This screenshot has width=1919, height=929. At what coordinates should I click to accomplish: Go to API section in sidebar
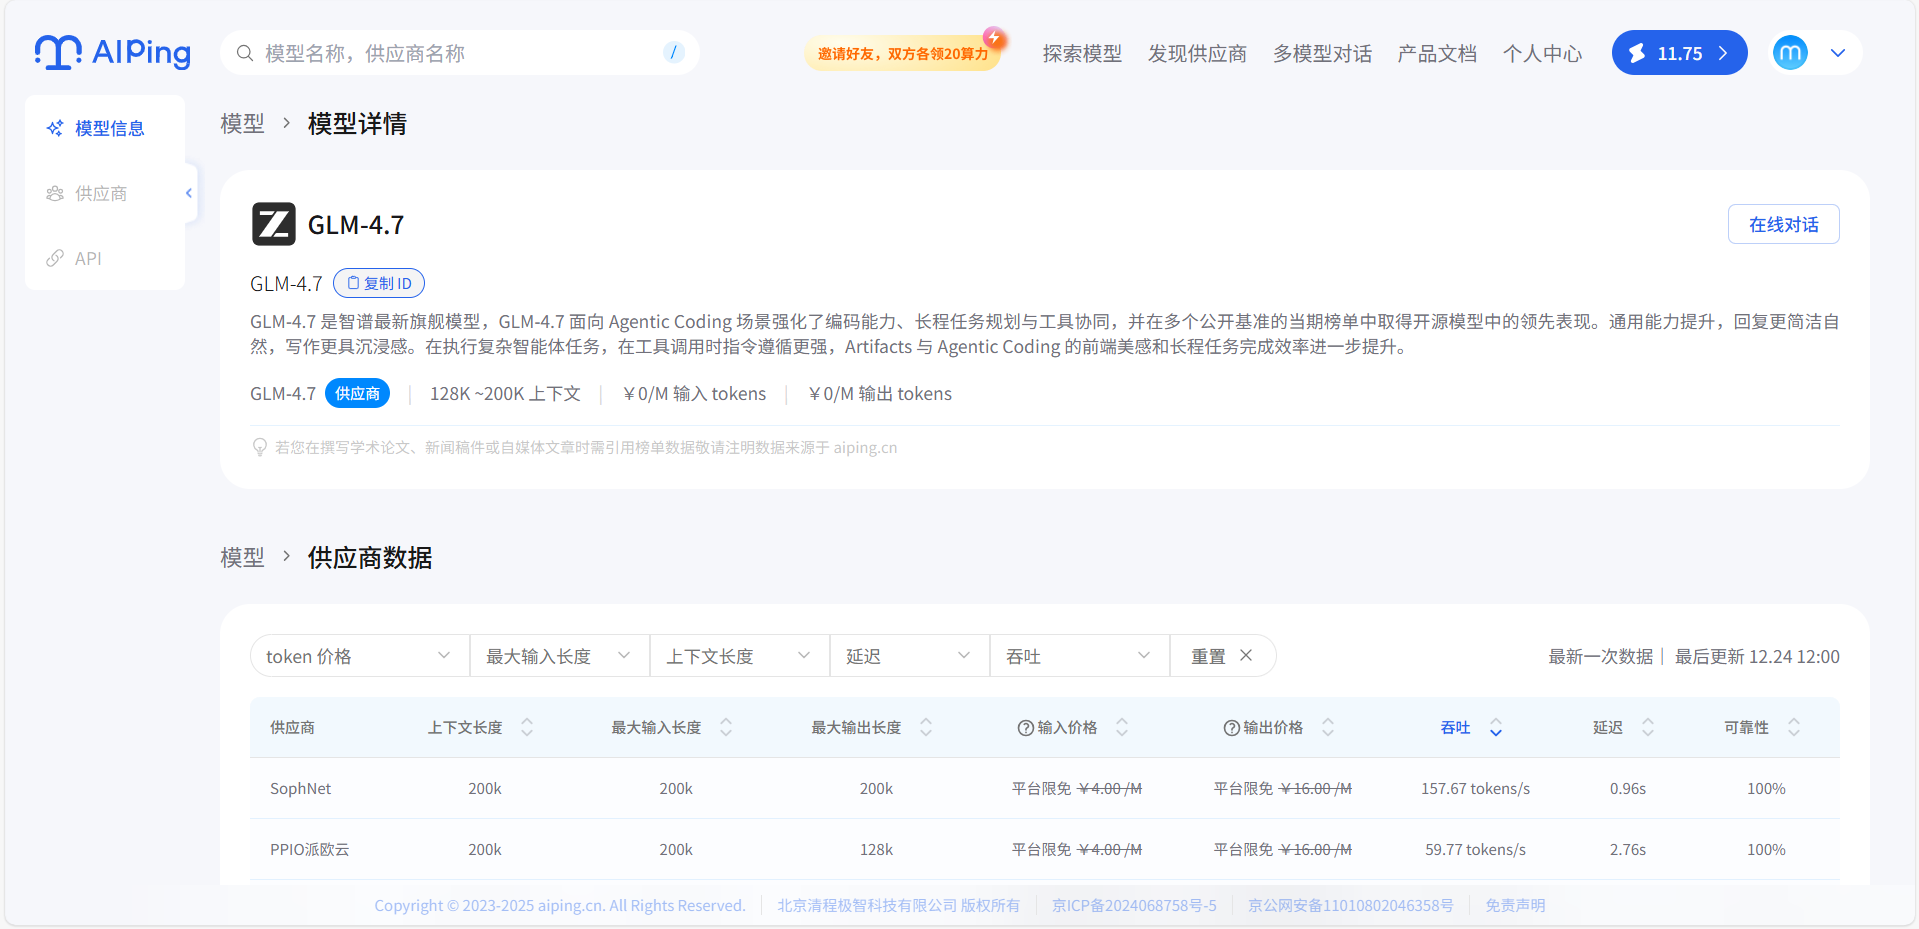pos(88,258)
